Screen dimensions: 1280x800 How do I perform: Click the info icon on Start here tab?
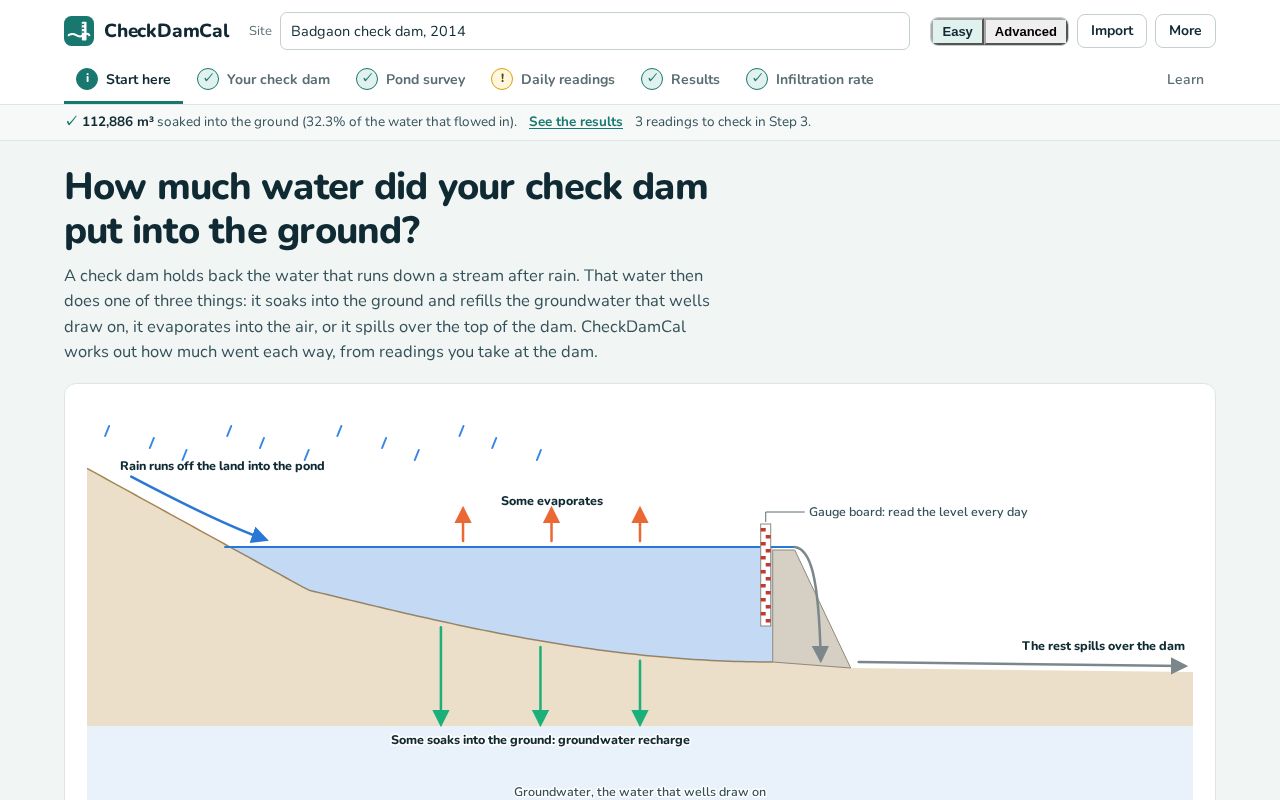(87, 79)
